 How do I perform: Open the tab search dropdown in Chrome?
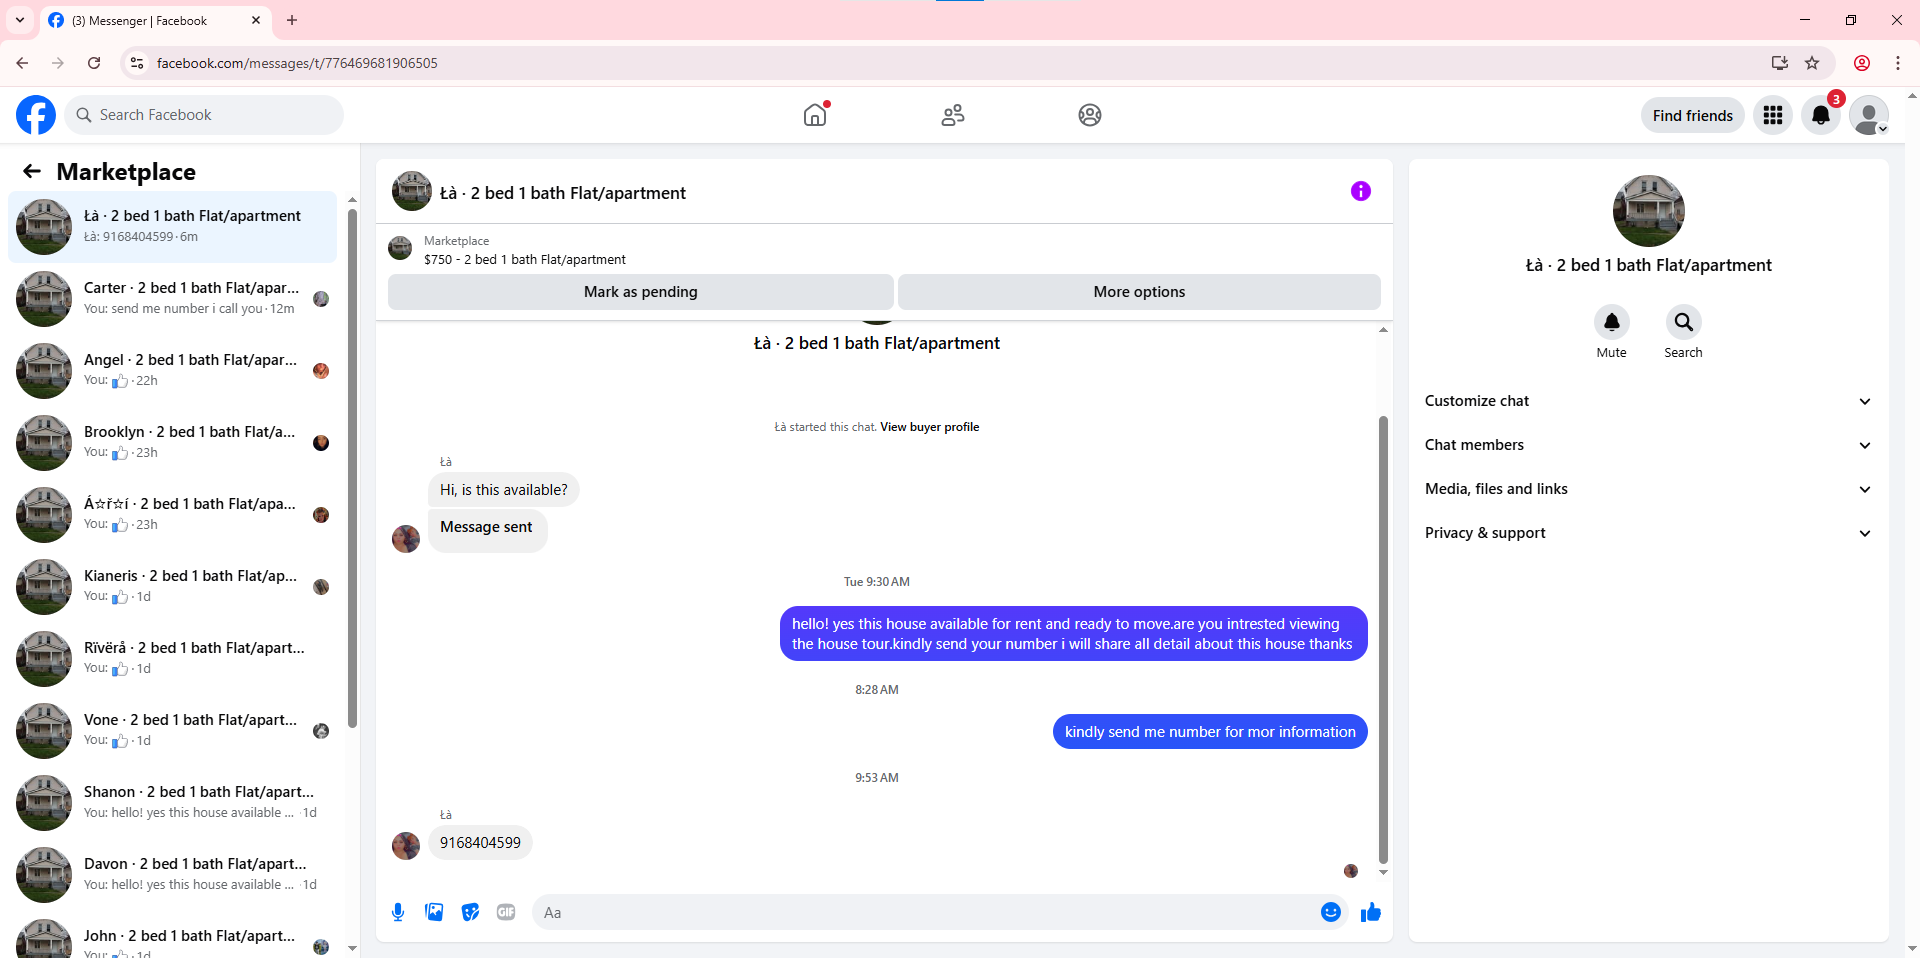coord(20,20)
